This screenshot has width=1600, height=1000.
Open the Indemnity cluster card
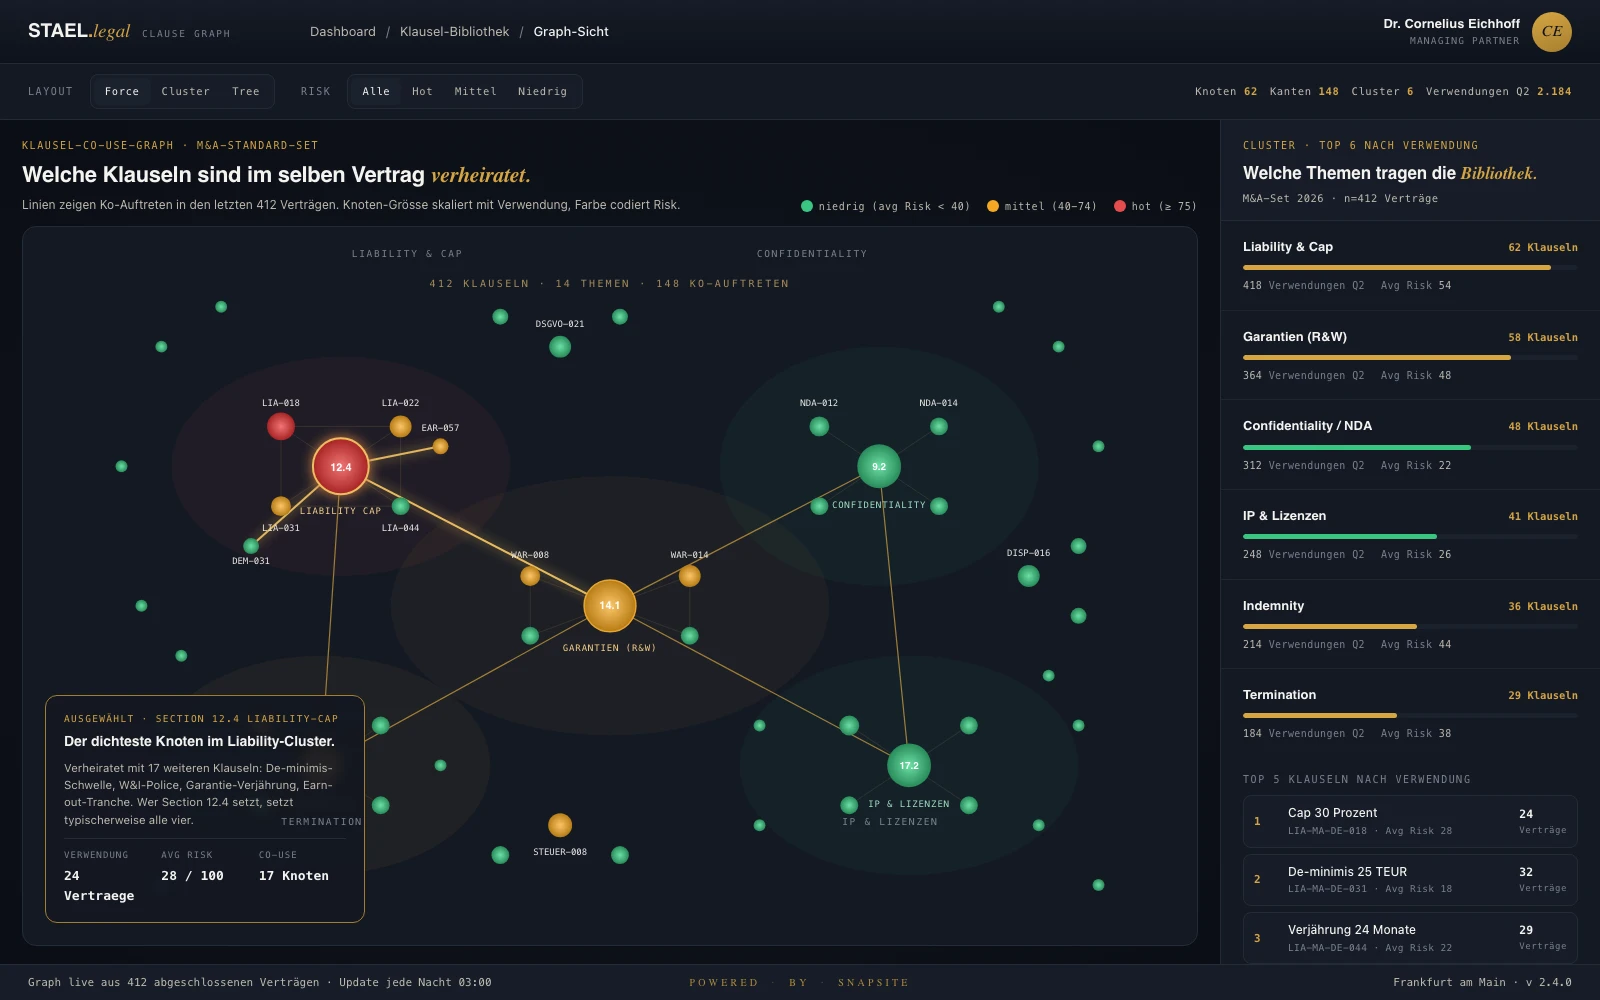[1410, 624]
